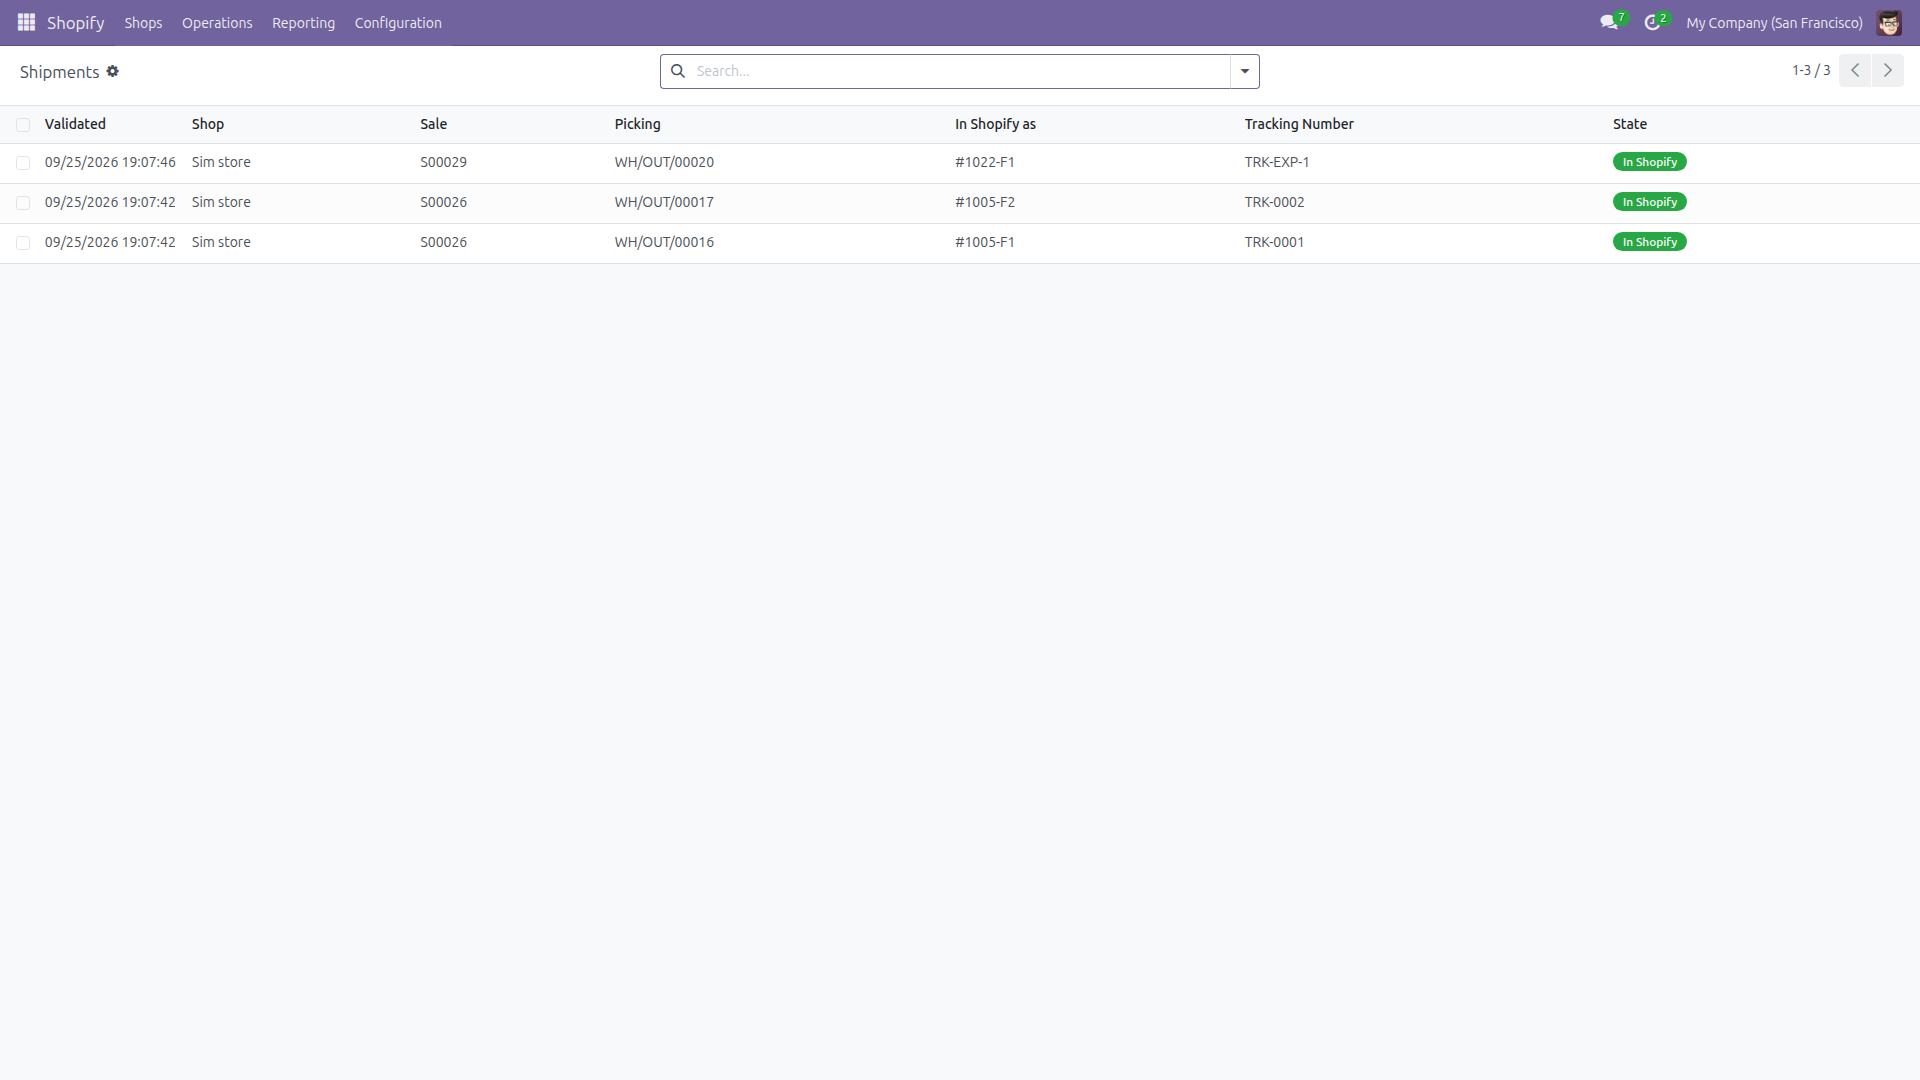Open the user avatar menu
Image resolution: width=1920 pixels, height=1080 pixels.
pyautogui.click(x=1889, y=22)
